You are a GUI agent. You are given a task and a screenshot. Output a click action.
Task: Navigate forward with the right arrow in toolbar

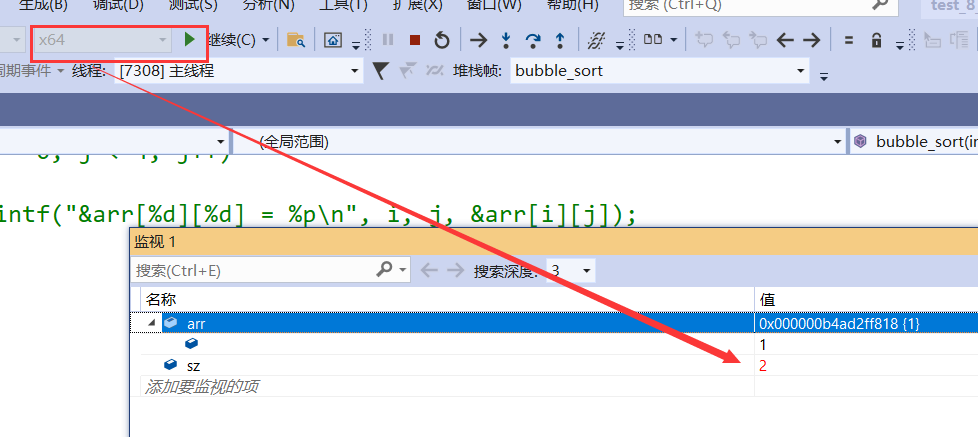click(811, 41)
